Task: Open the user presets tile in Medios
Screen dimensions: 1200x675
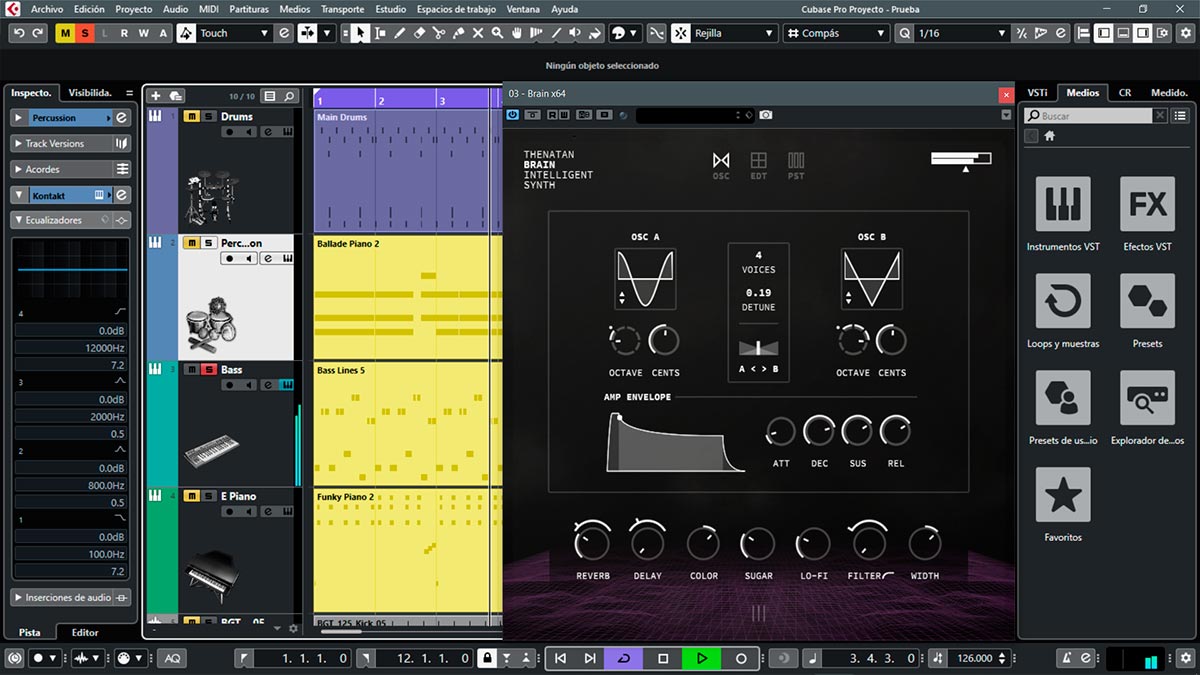Action: [1062, 398]
